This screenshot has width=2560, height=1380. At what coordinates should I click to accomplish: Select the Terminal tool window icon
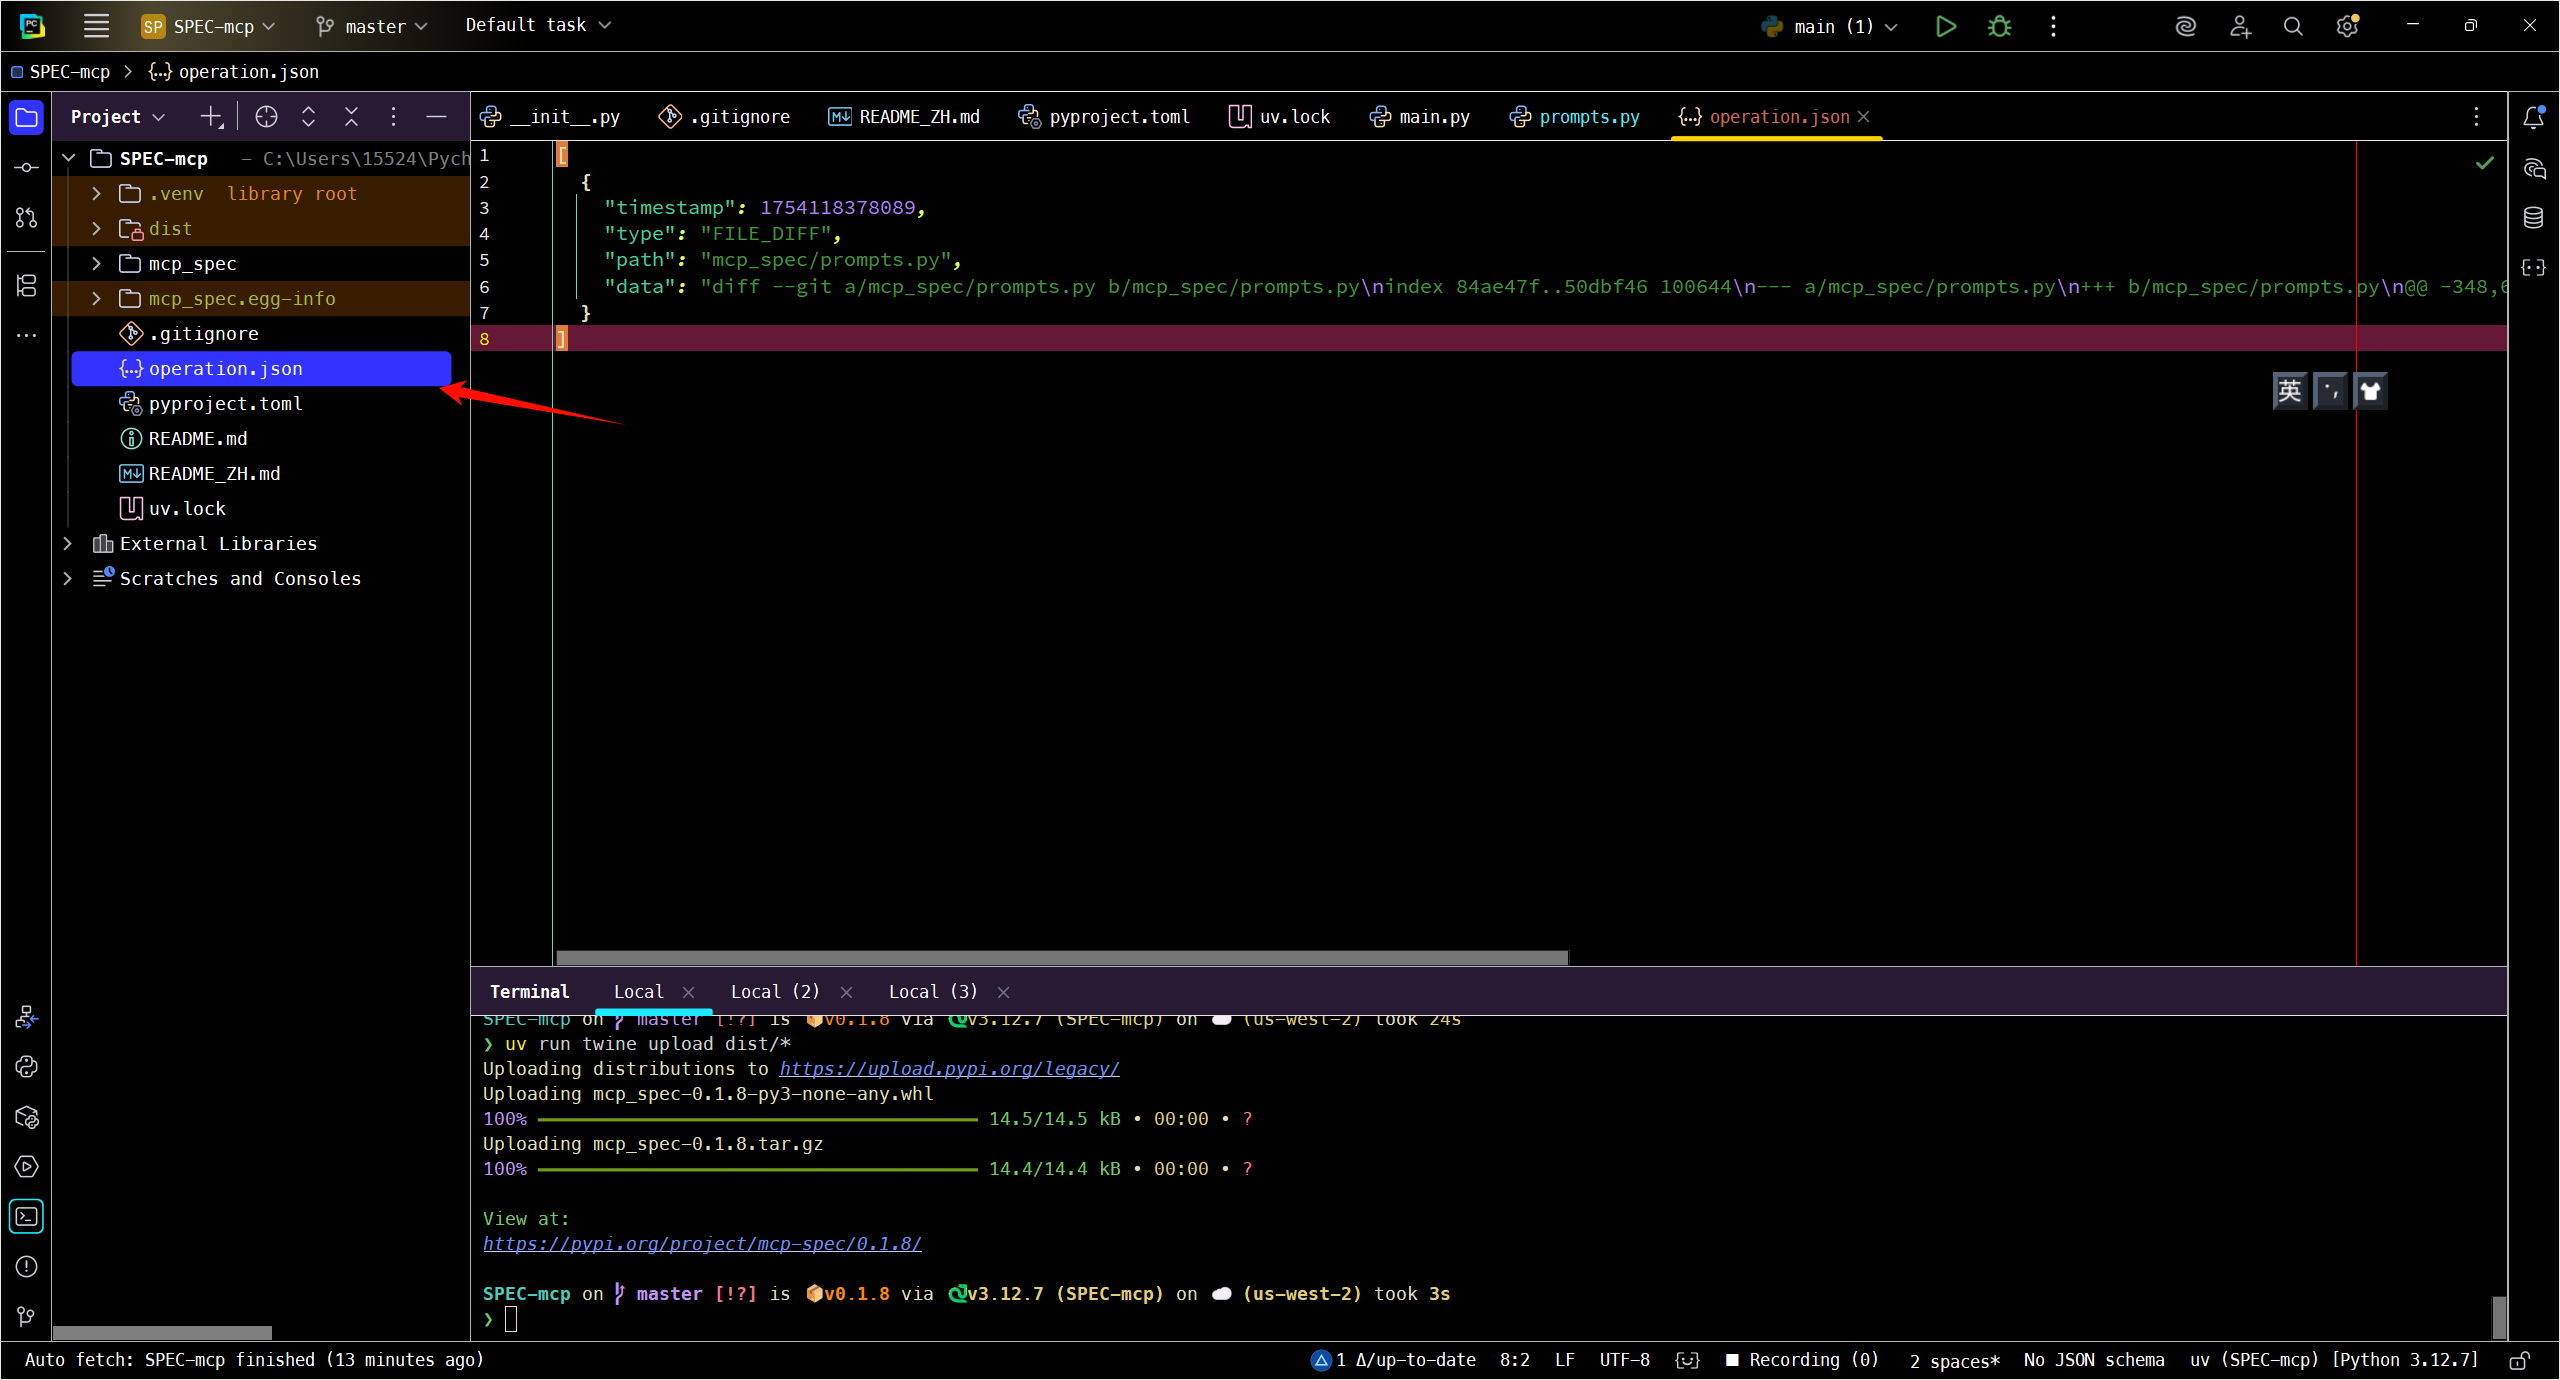pos(26,1217)
